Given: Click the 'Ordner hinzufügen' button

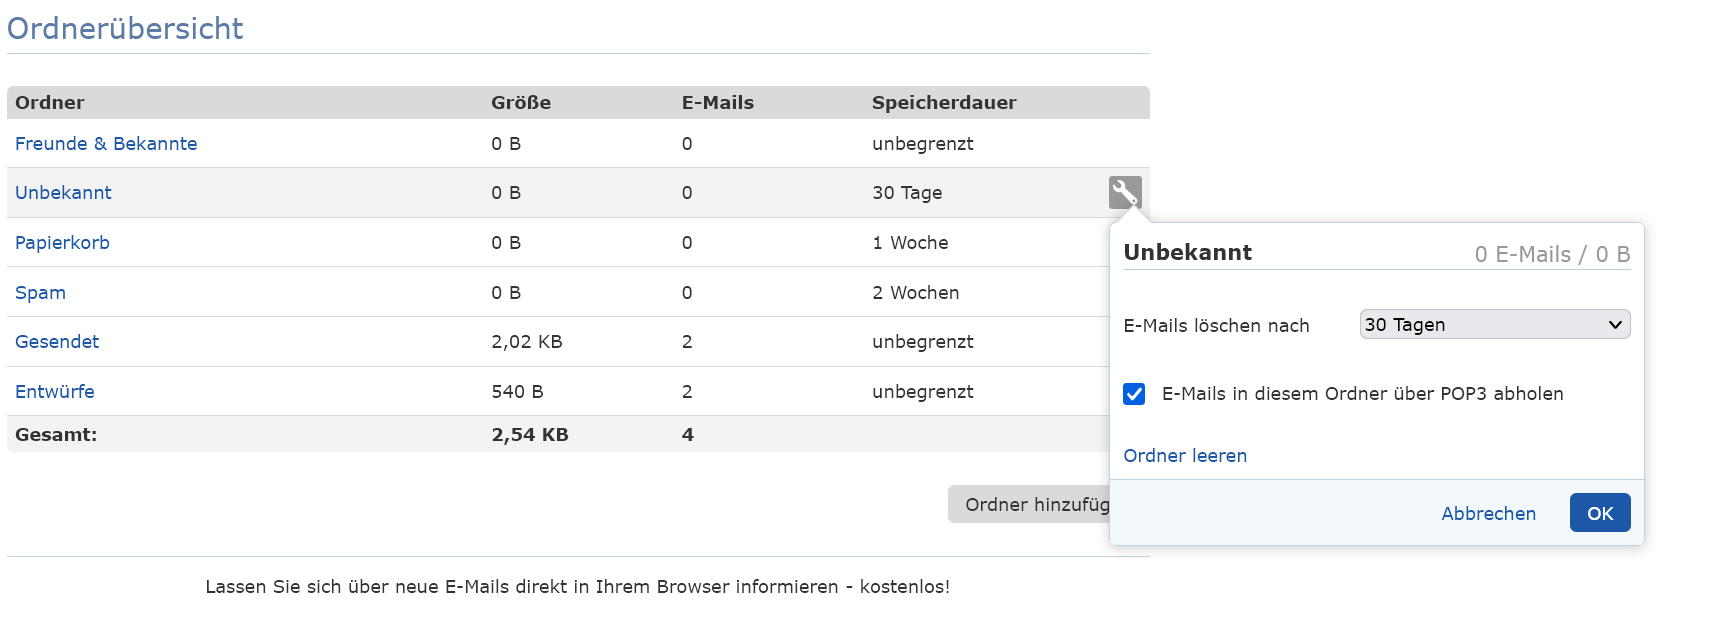Looking at the screenshot, I should 1030,505.
